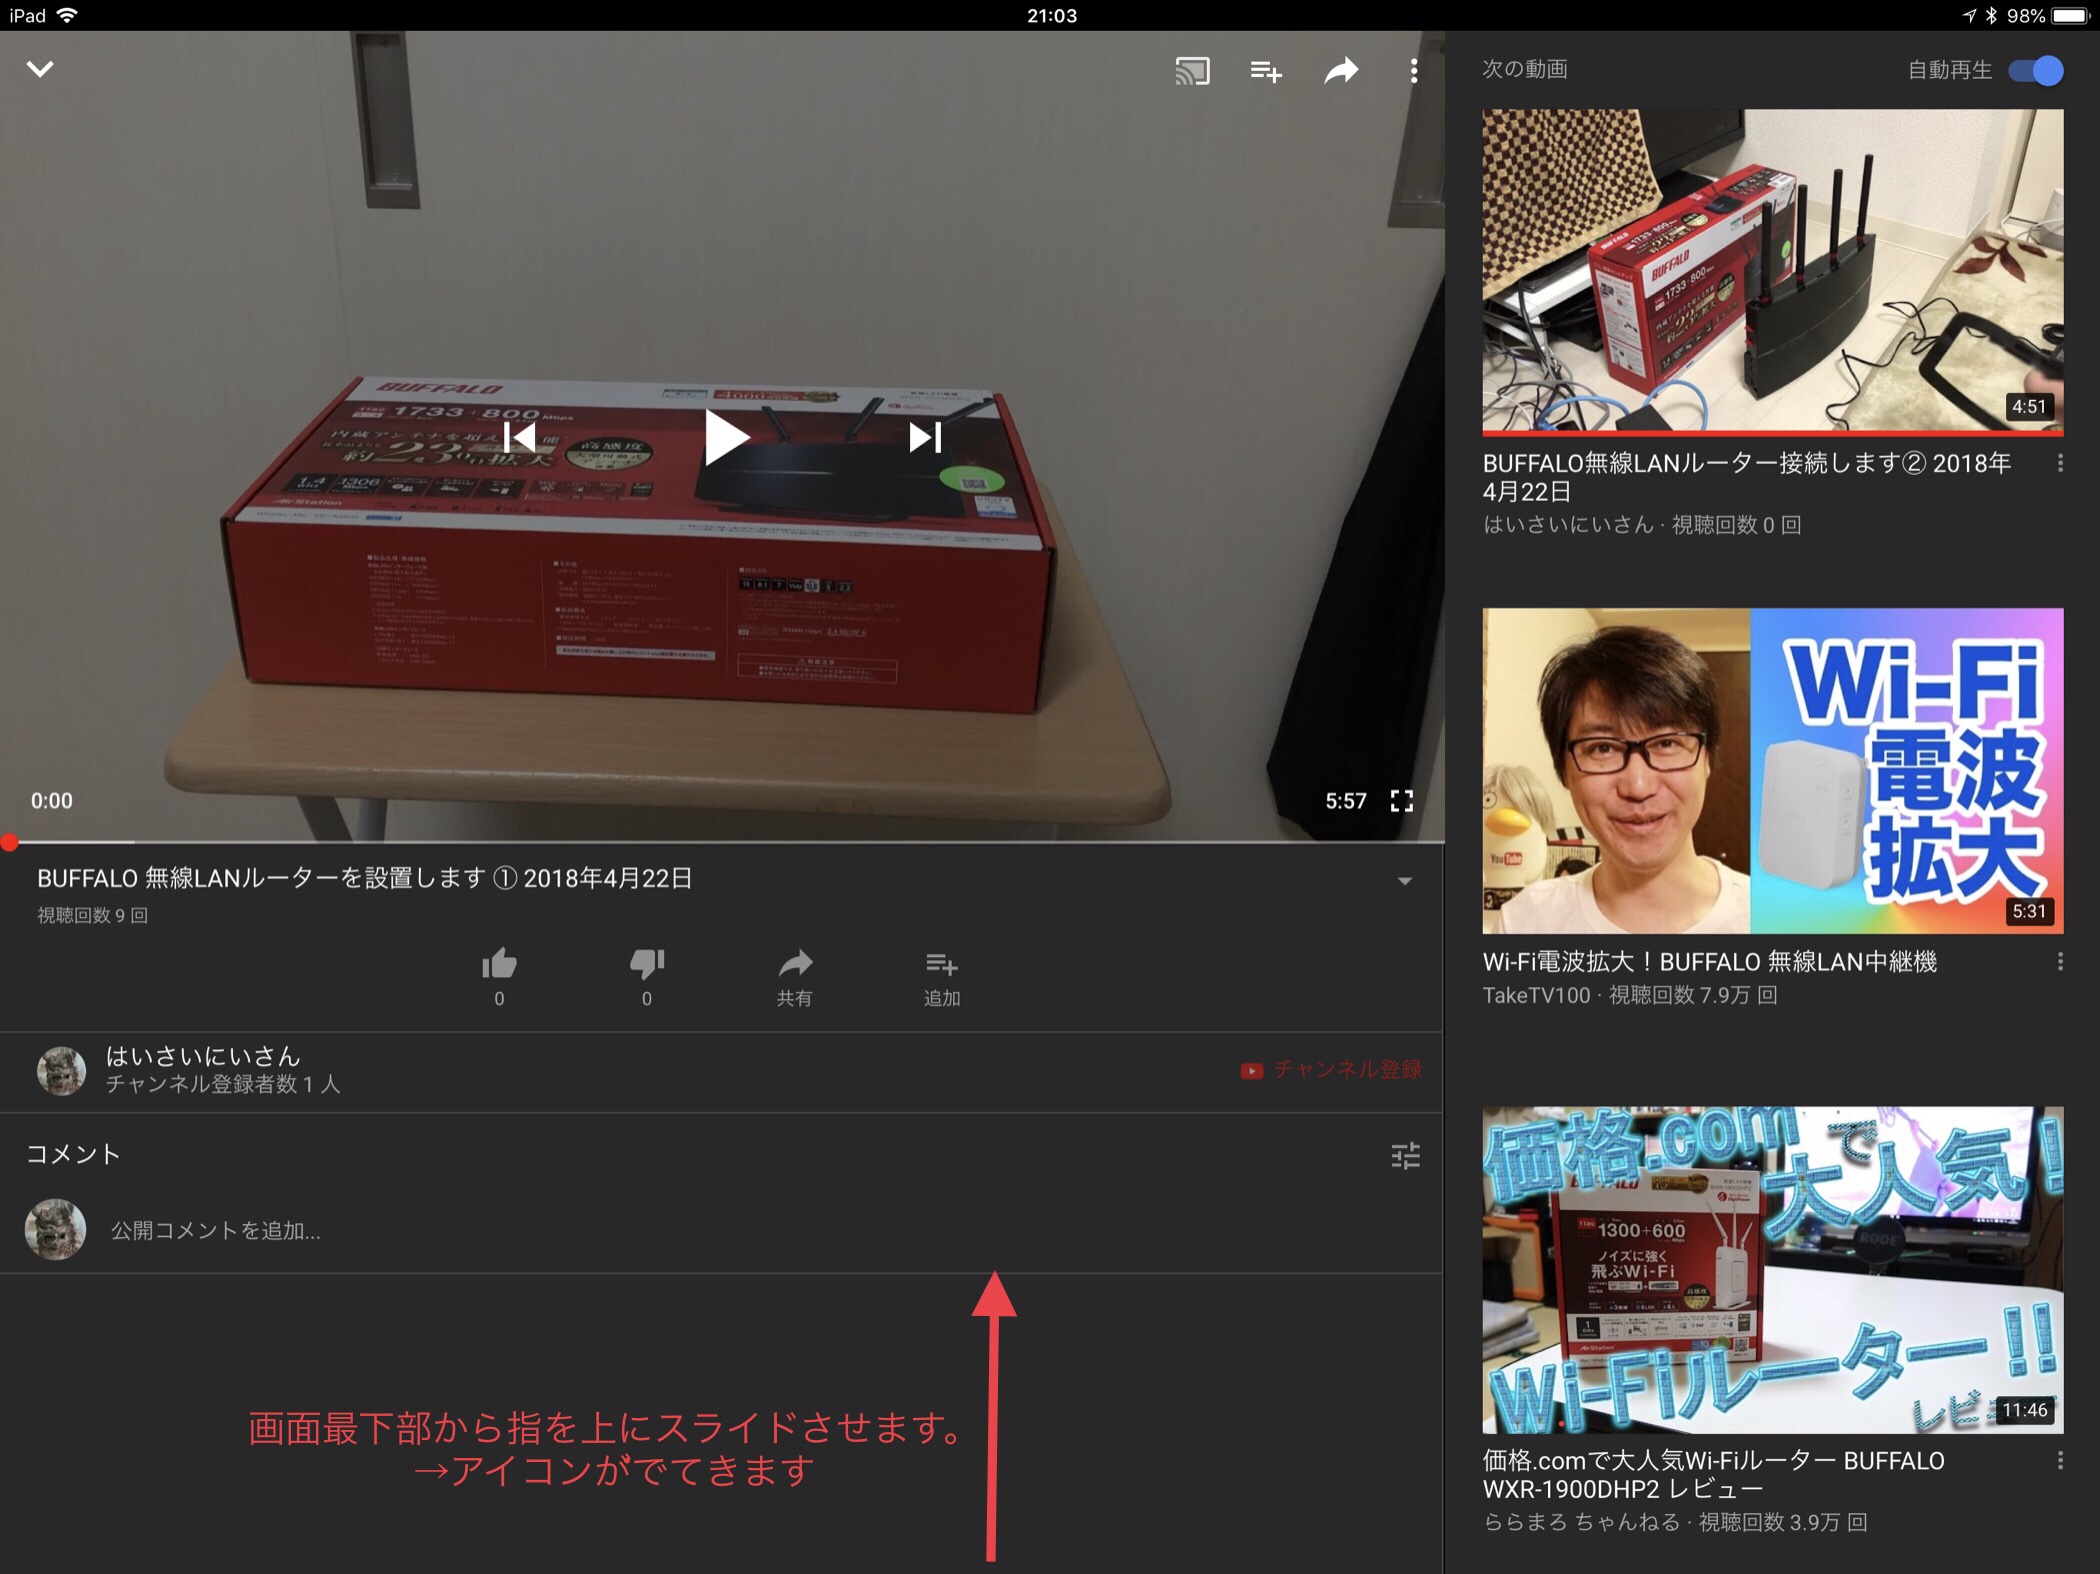Tap the 共有 share button
The width and height of the screenshot is (2100, 1574).
click(795, 976)
